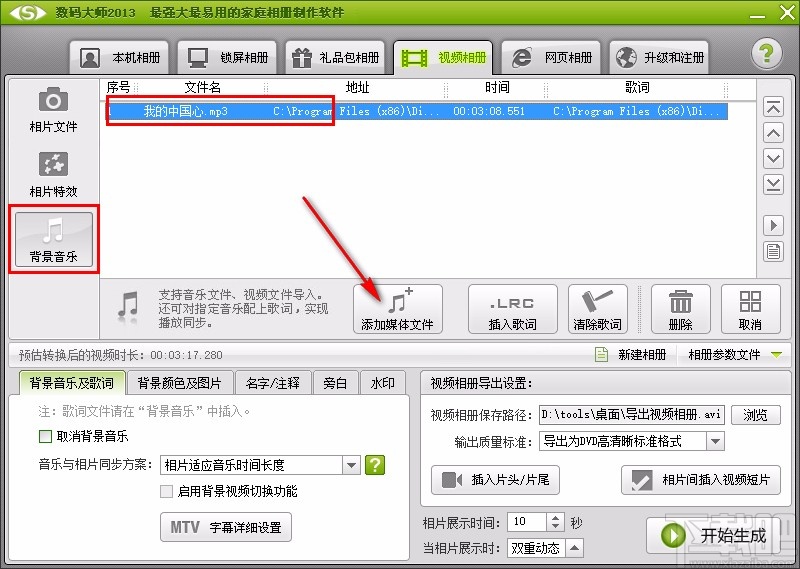
Task: Expand 相册参数文件 dropdown
Action: click(x=777, y=354)
